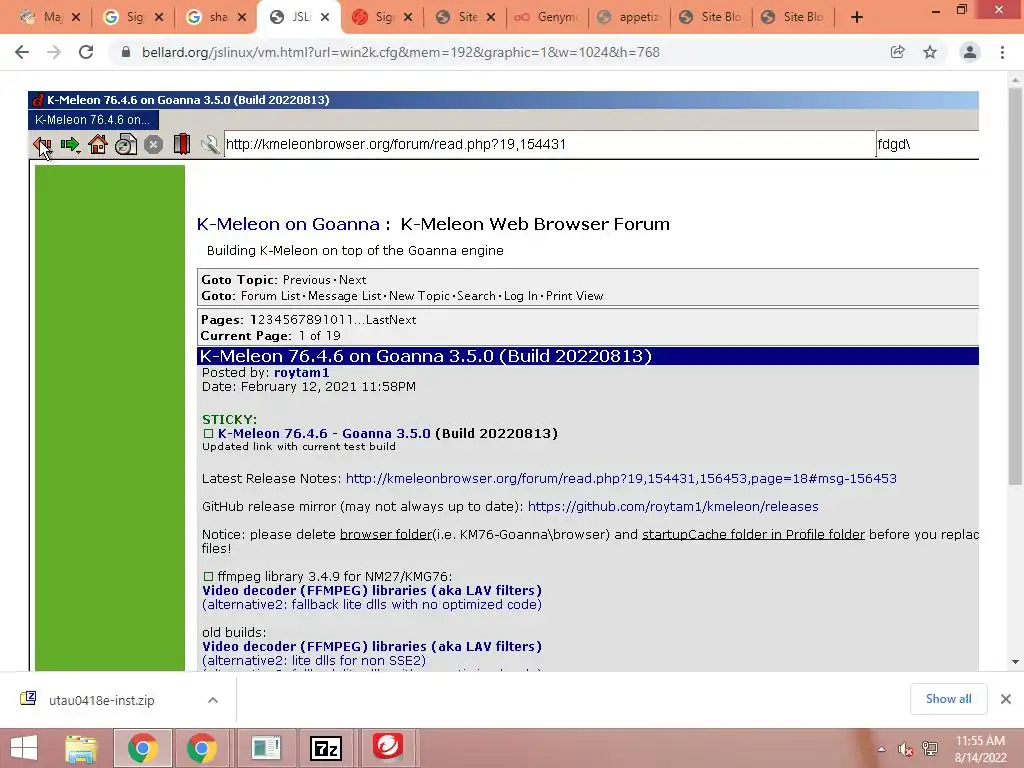
Task: Open the forum Search link
Action: pos(476,296)
